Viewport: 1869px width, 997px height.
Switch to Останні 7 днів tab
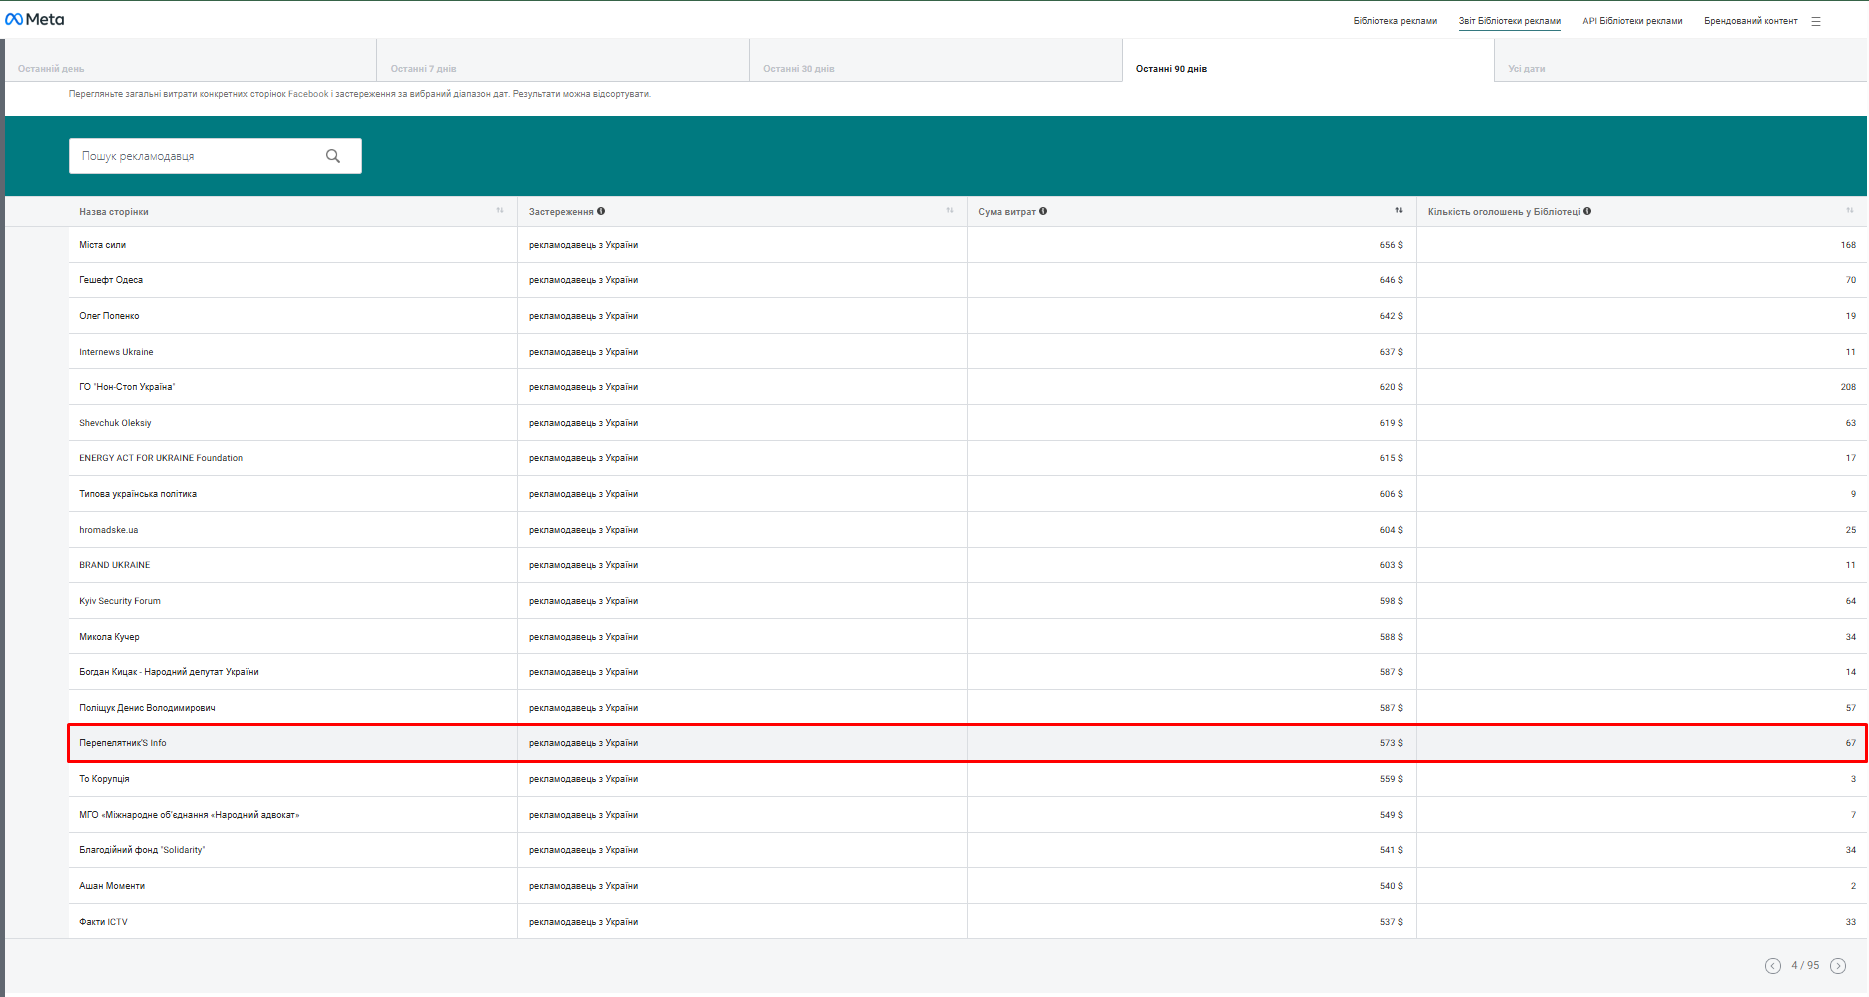[423, 69]
